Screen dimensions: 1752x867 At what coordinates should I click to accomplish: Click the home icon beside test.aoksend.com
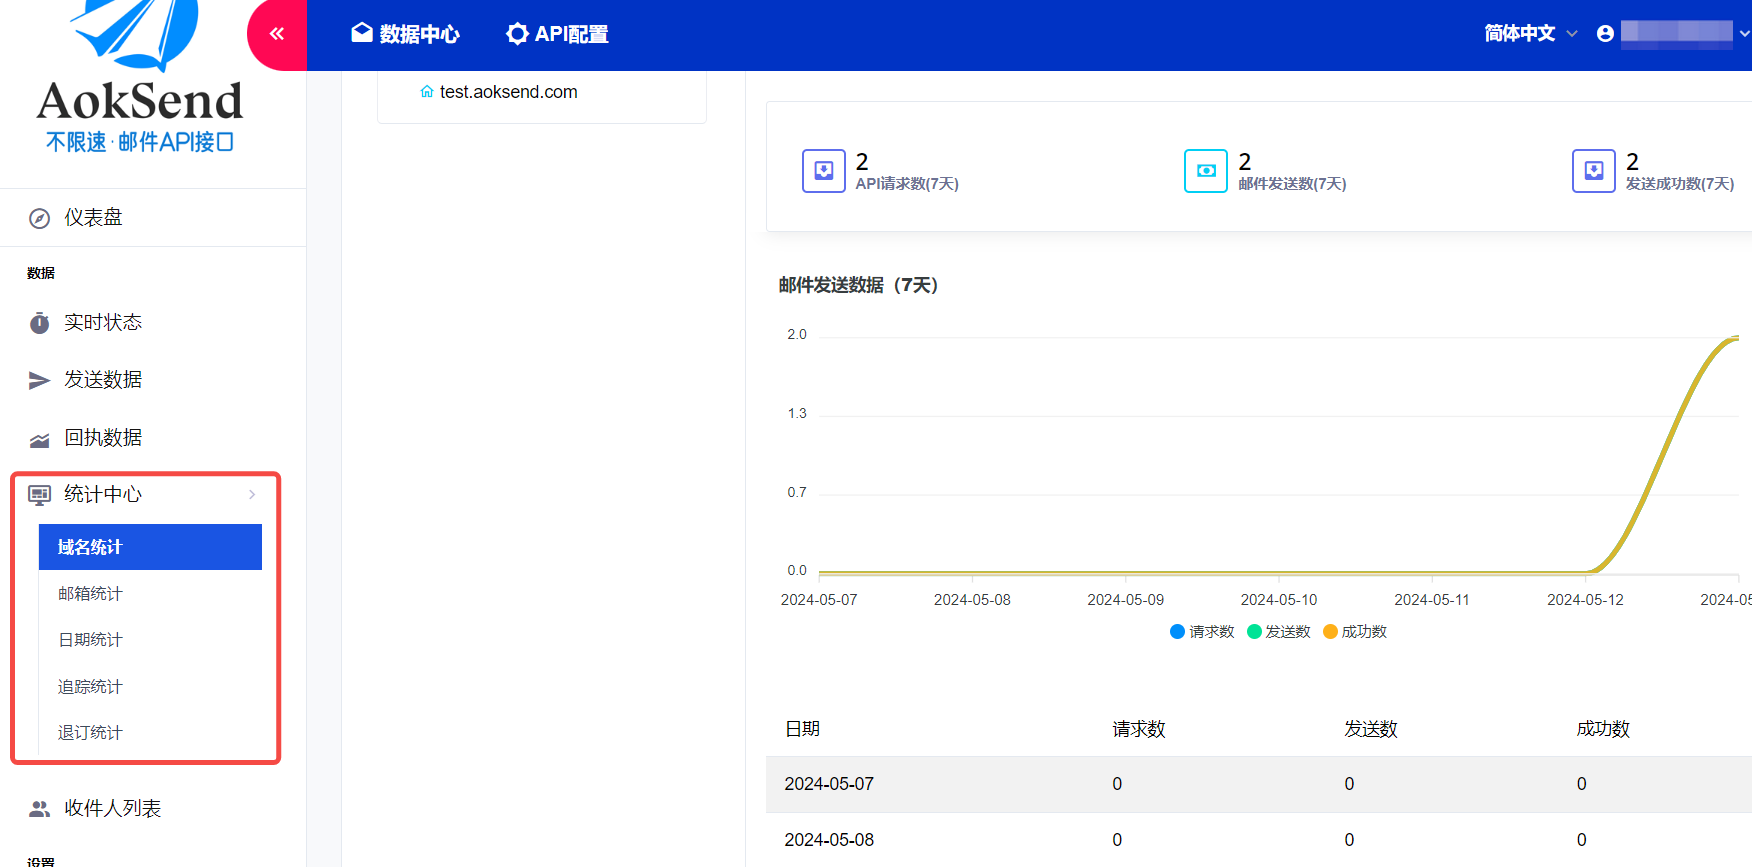(427, 92)
